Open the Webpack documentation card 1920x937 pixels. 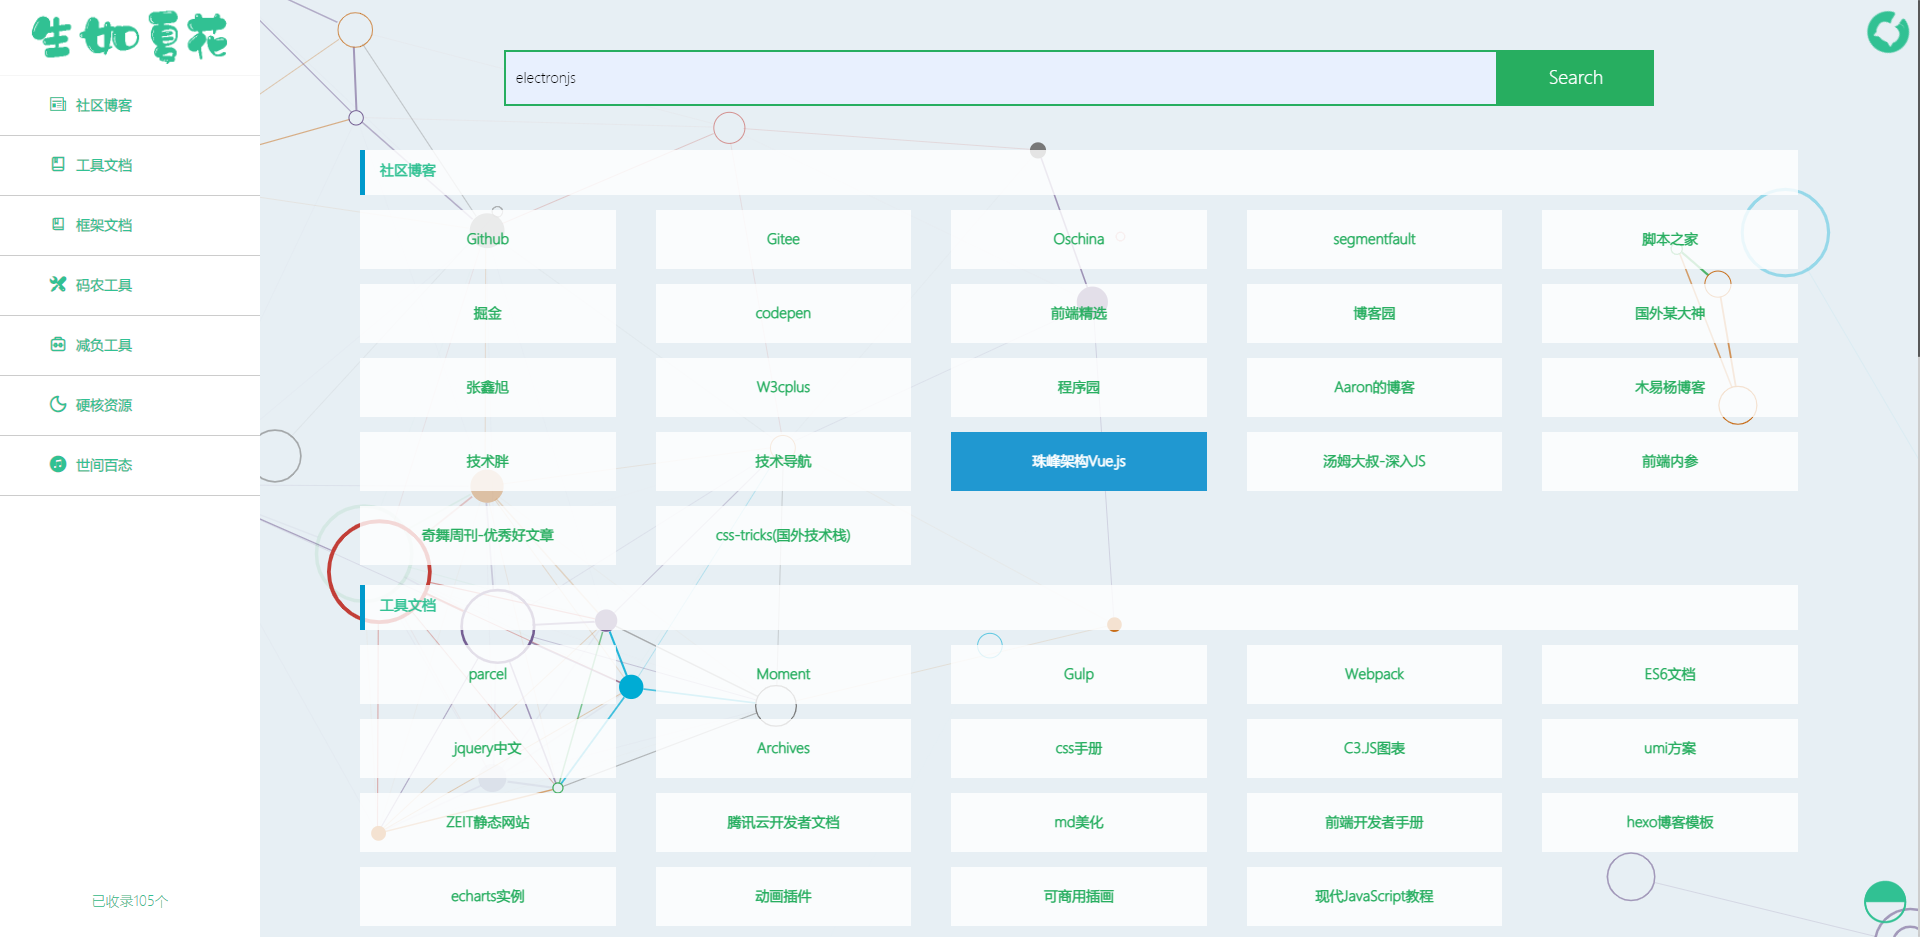coord(1374,674)
